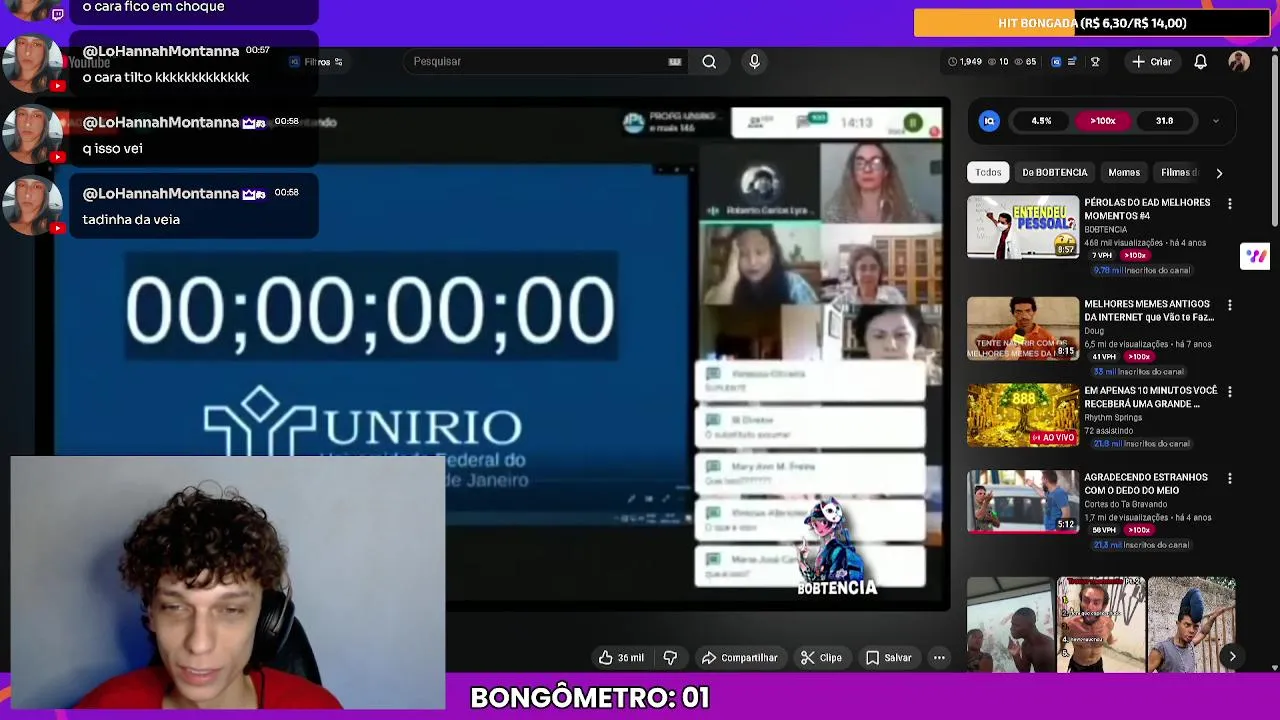Select the Todos chip
This screenshot has width=1280, height=720.
point(988,173)
